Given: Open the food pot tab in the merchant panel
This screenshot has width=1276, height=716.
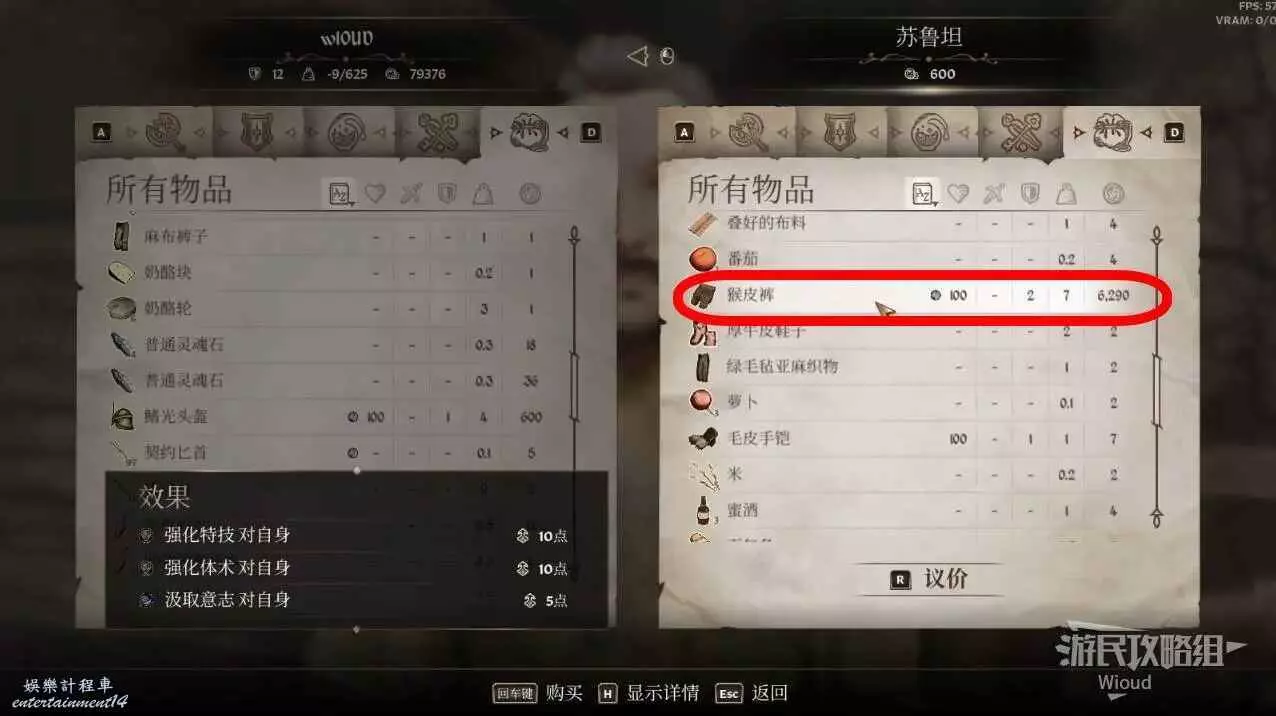Looking at the screenshot, I should [x=930, y=132].
